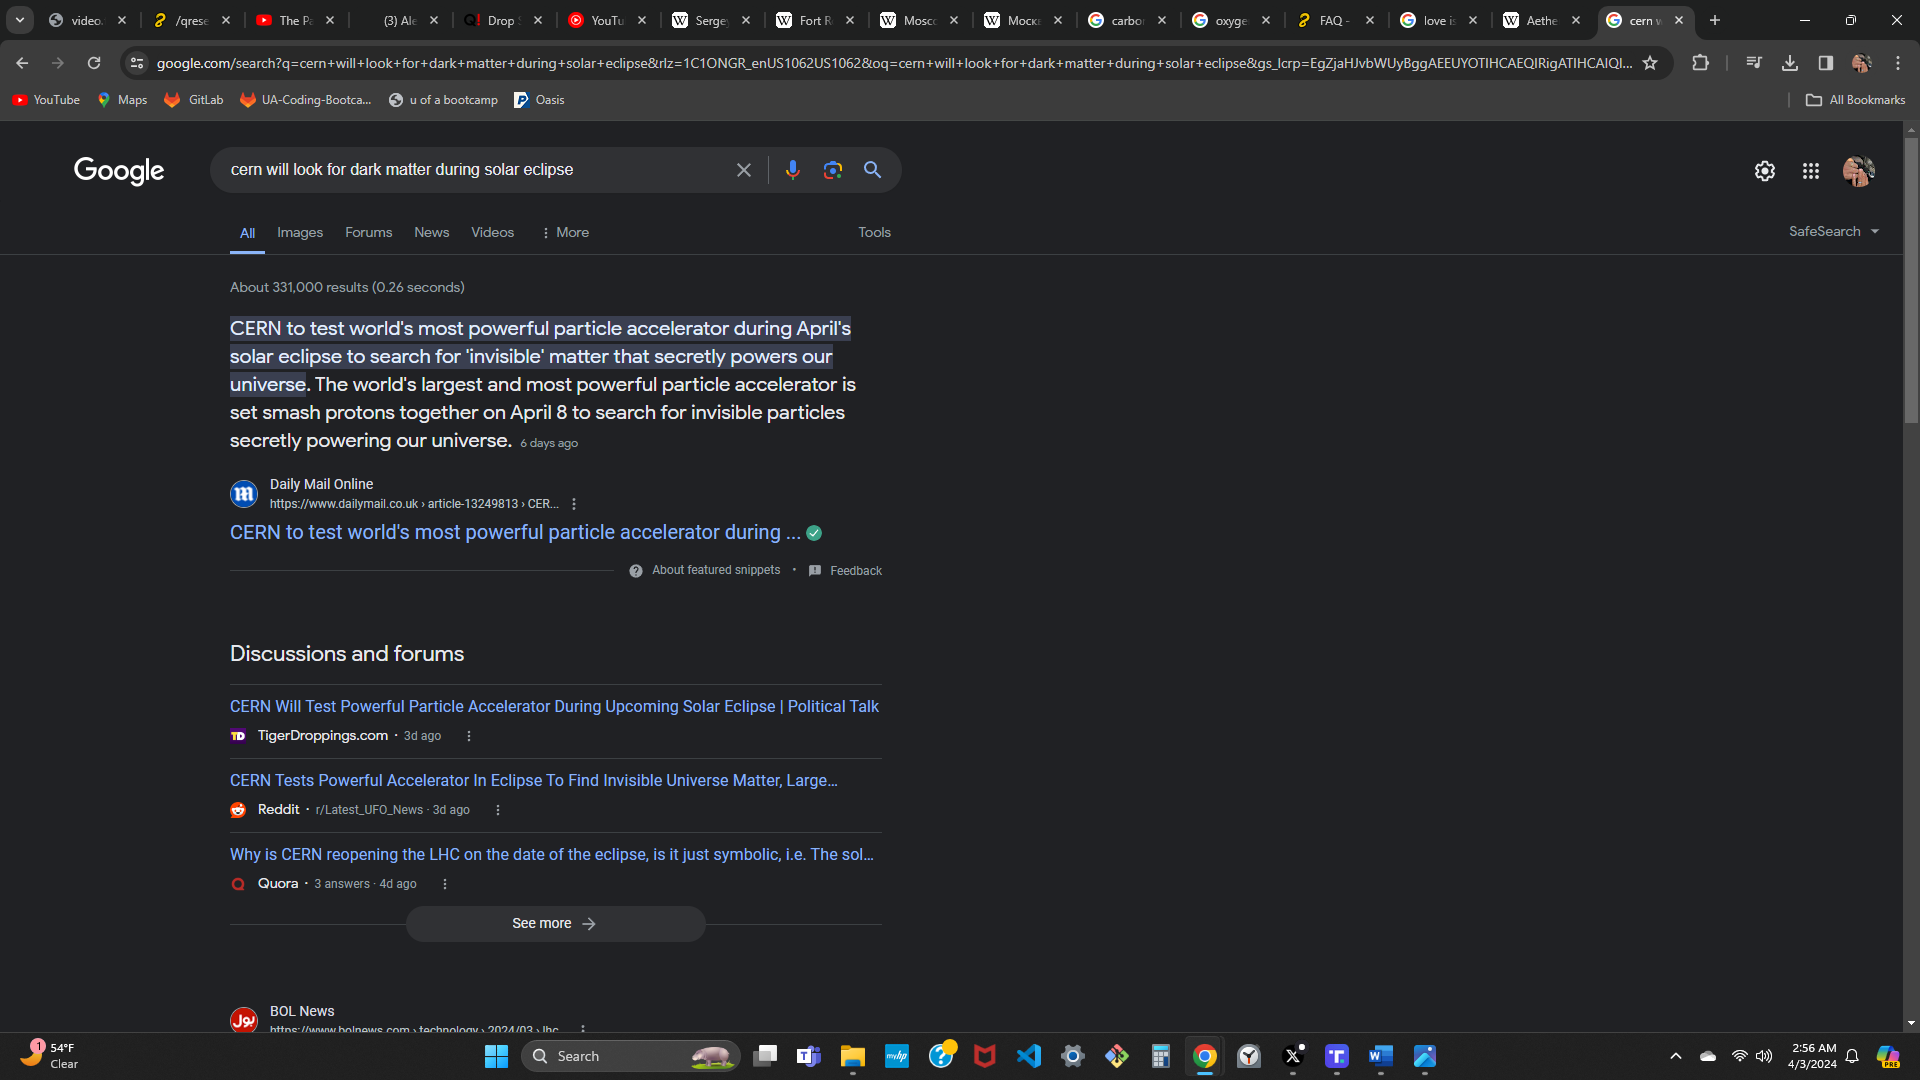Open Google Lens image search icon
The width and height of the screenshot is (1920, 1080).
coord(833,170)
